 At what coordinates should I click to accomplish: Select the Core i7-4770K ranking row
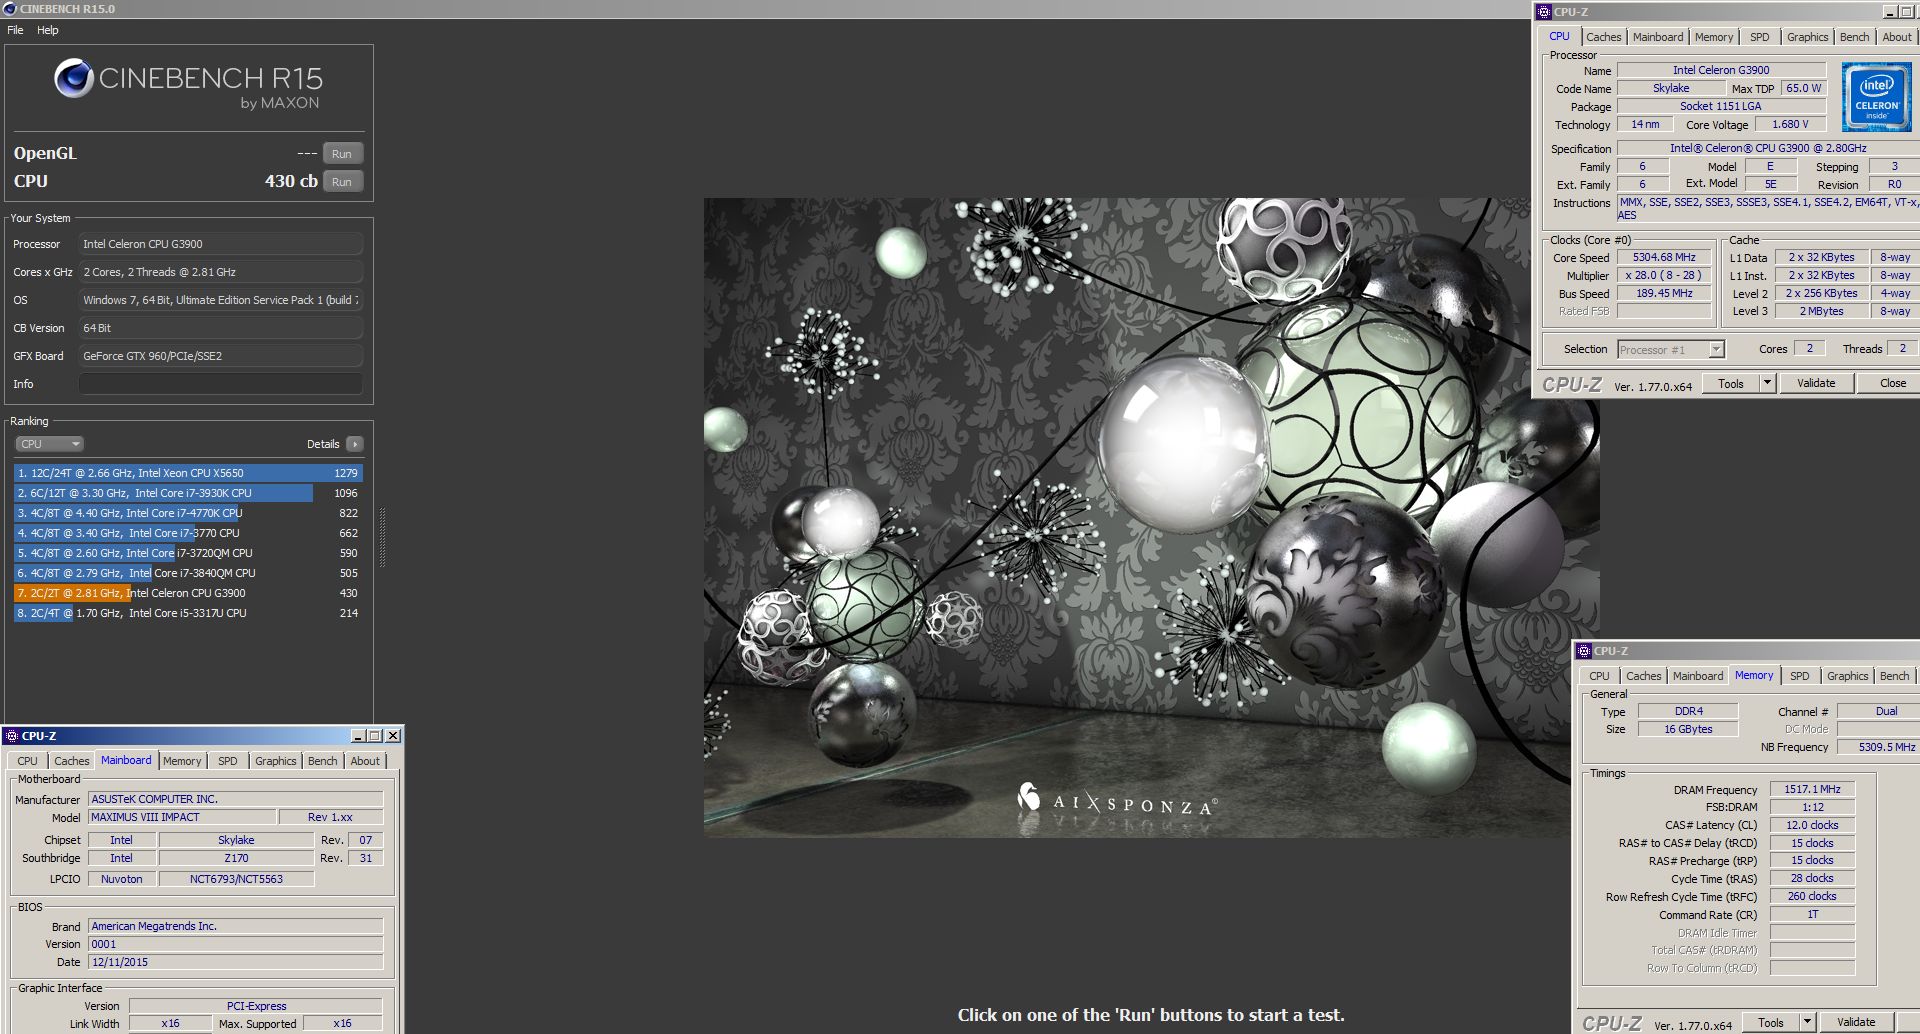(188, 513)
